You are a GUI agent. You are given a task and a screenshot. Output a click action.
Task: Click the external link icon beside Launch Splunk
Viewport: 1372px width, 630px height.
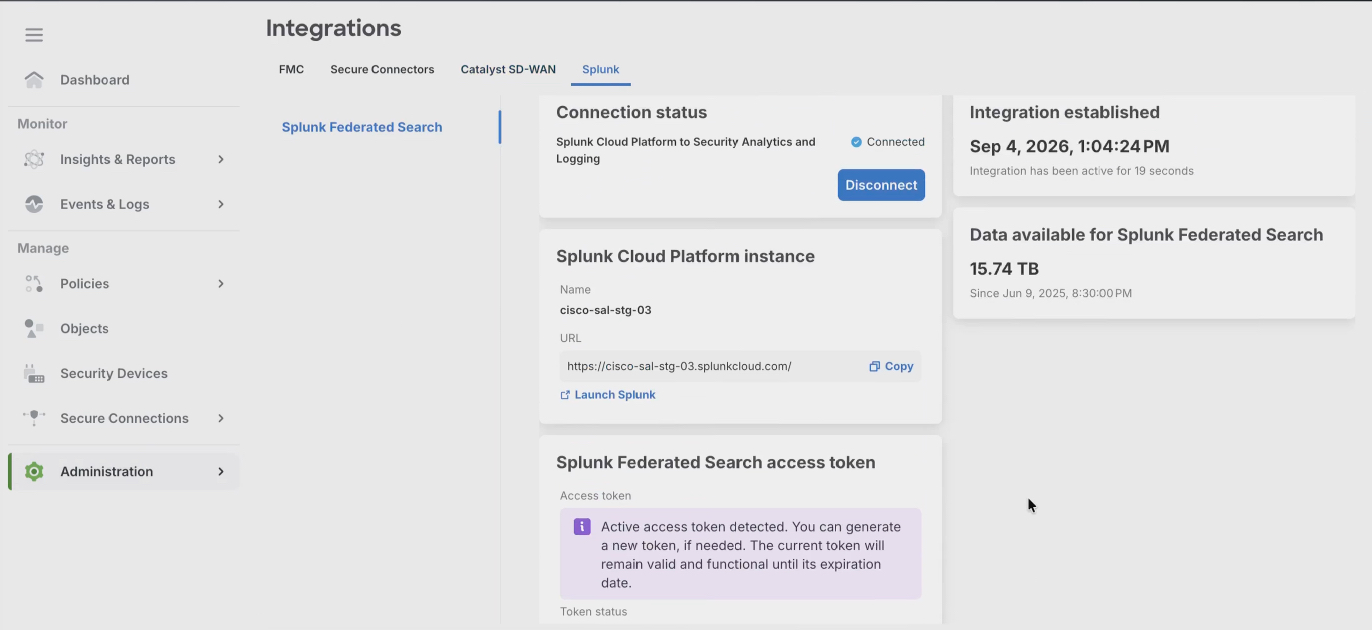point(565,395)
